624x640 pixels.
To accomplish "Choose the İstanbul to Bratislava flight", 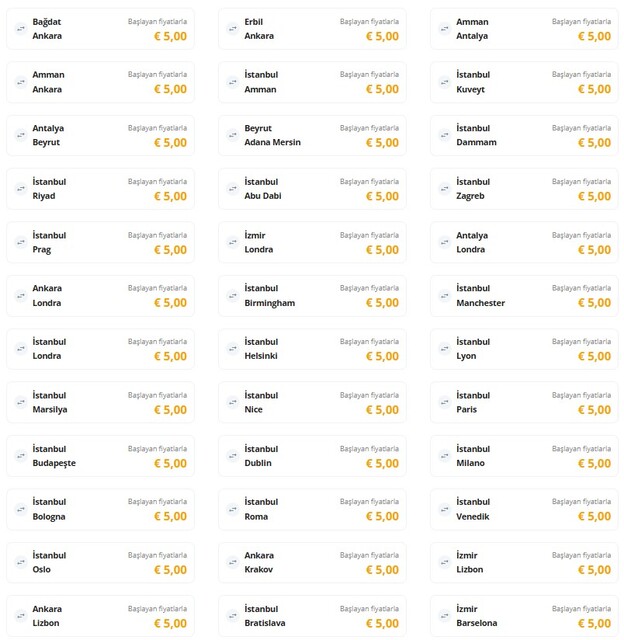I will [312, 616].
